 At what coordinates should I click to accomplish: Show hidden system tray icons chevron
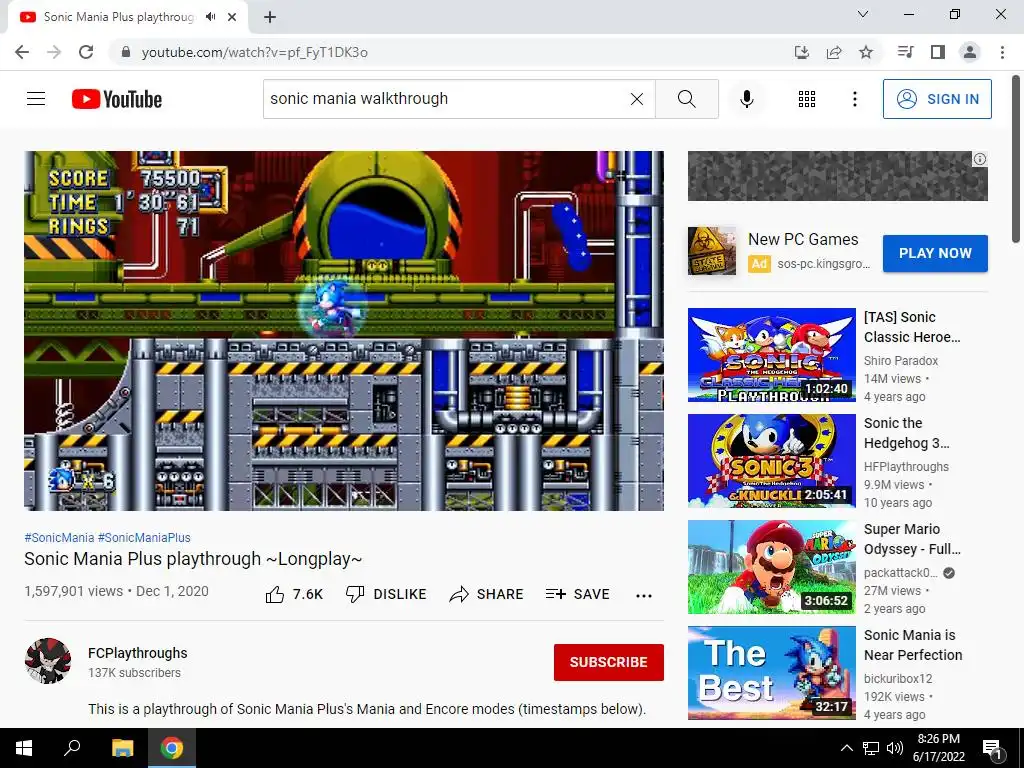[846, 748]
